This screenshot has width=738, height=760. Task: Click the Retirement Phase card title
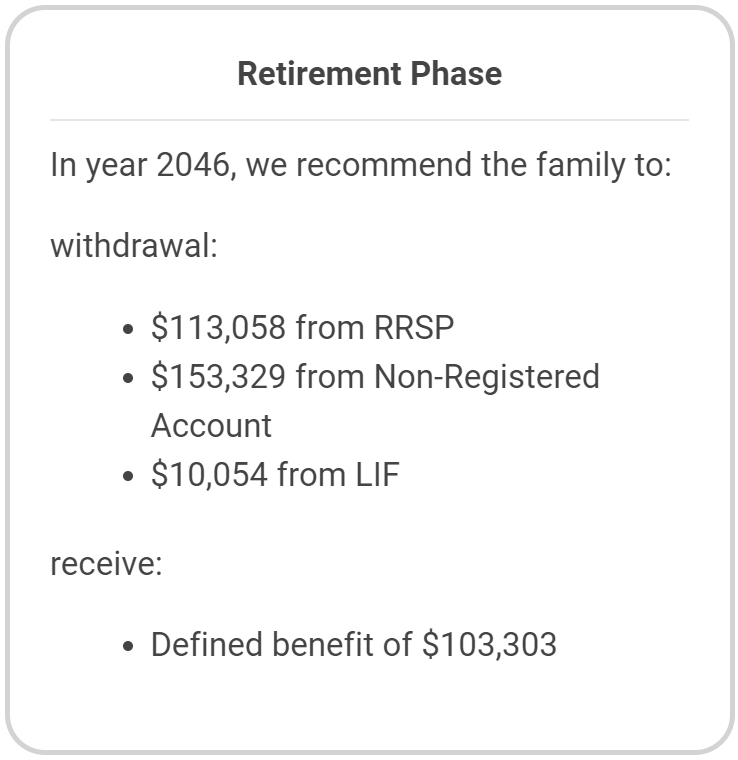(x=369, y=74)
